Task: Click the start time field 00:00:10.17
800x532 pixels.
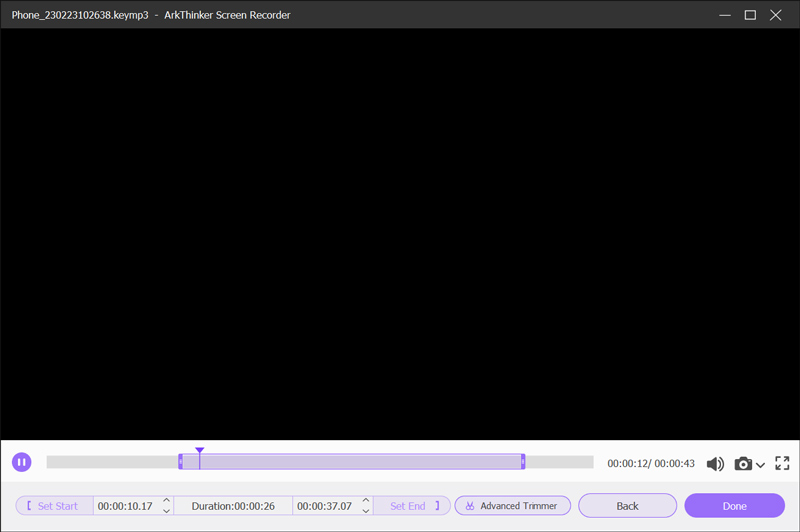Action: point(126,506)
